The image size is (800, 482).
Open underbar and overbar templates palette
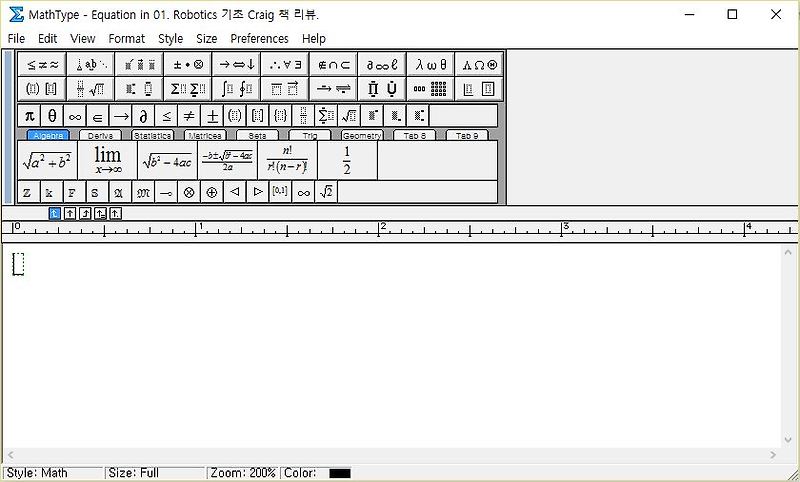pos(285,89)
